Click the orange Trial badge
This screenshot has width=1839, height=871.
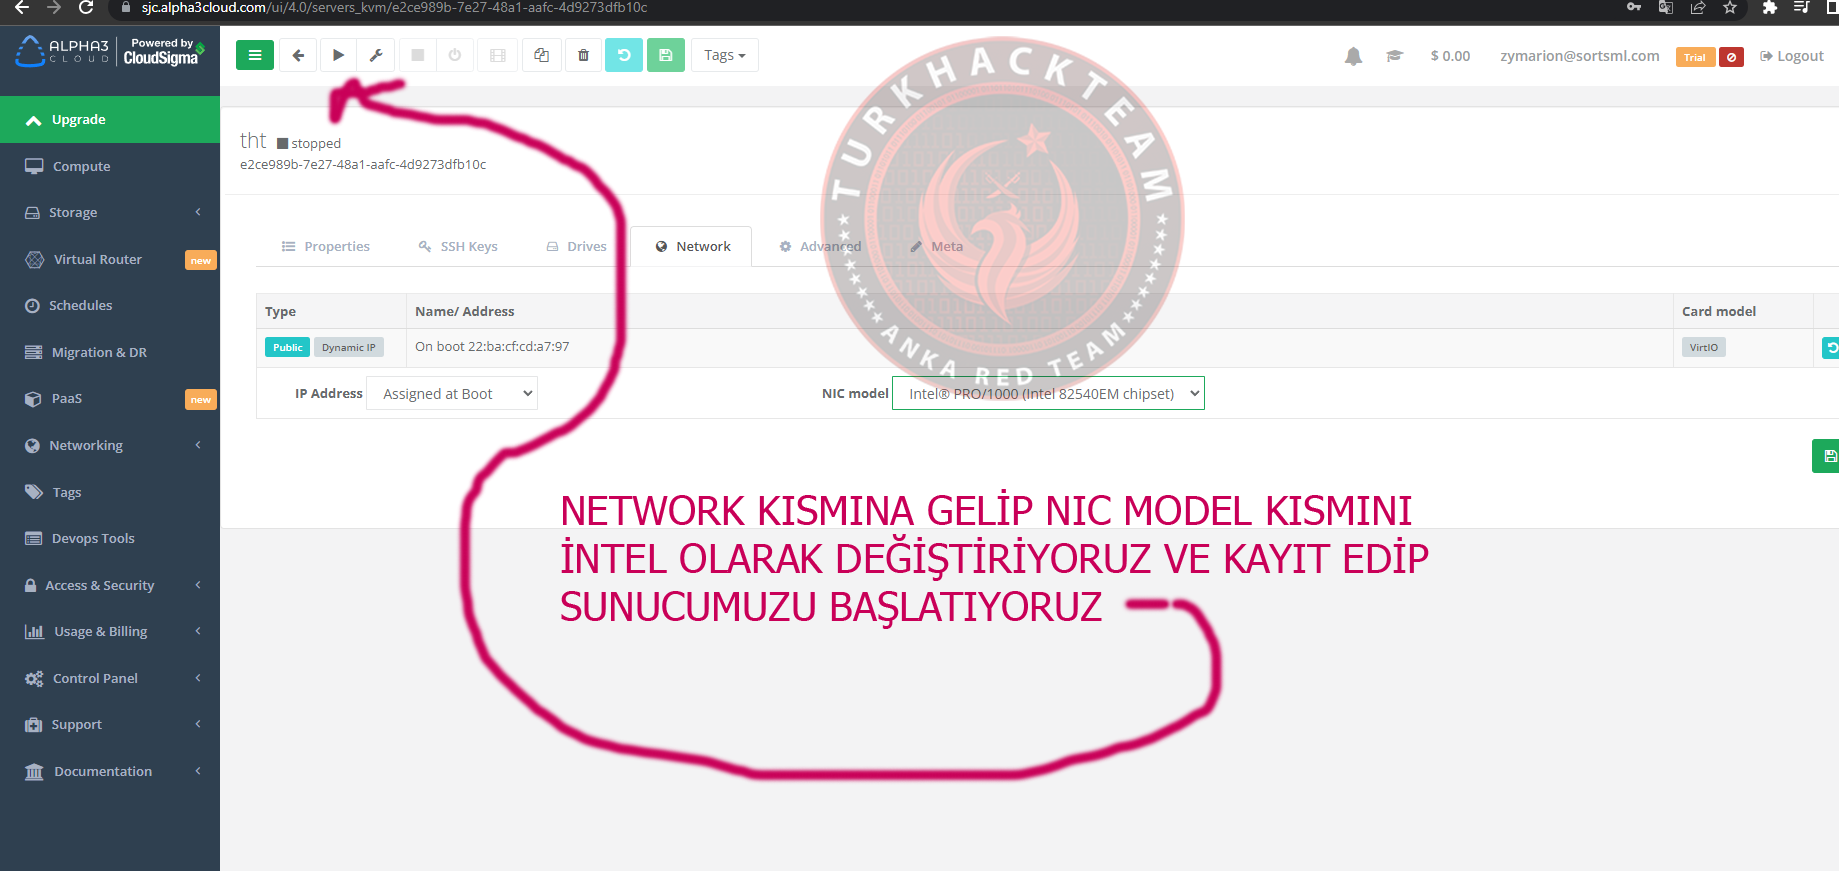(1695, 57)
